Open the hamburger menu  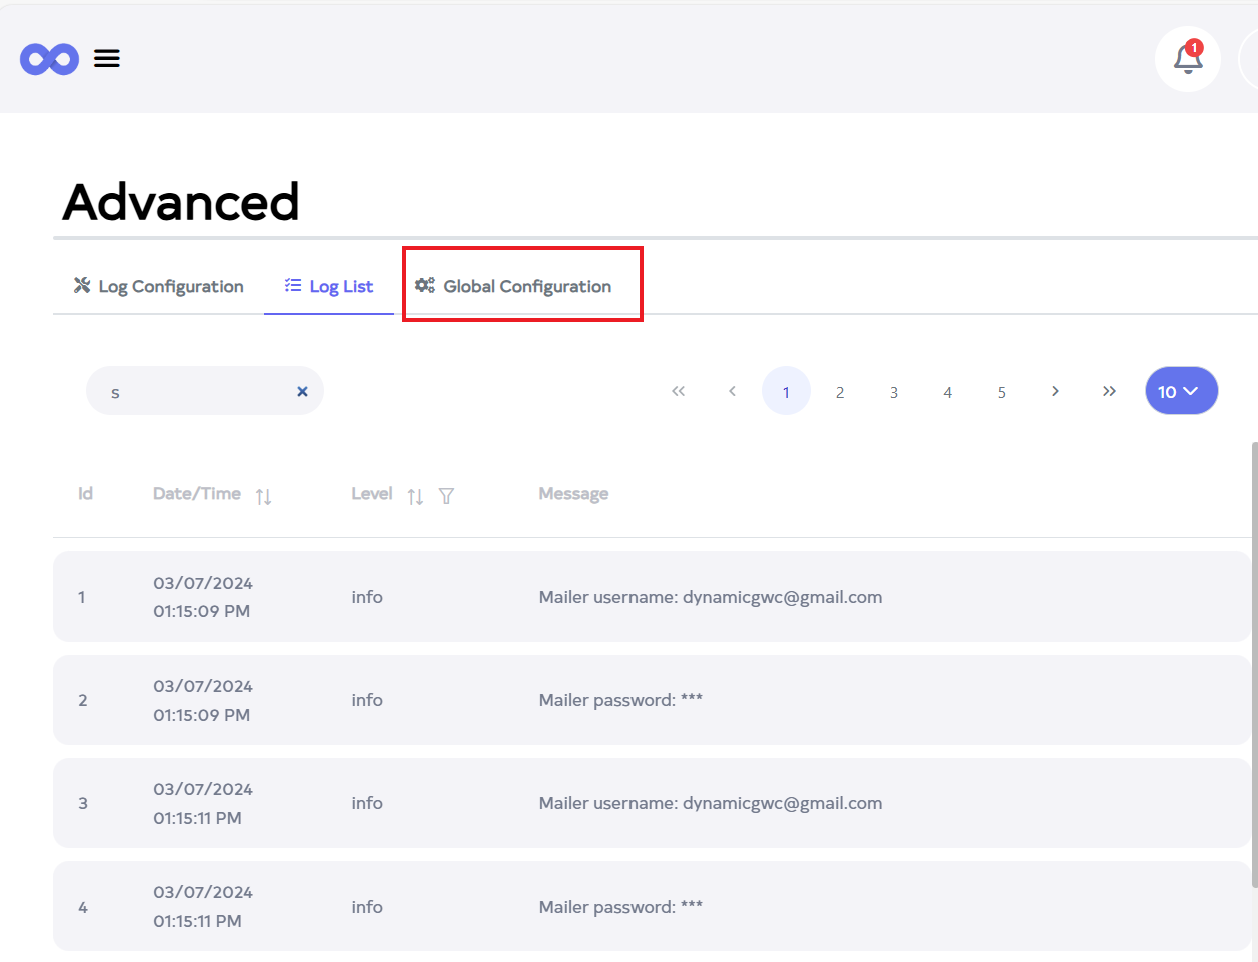[107, 59]
